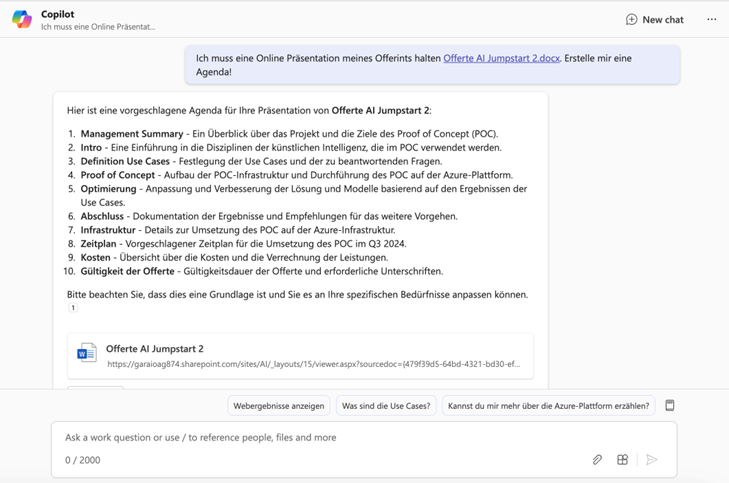This screenshot has width=729, height=483.
Task: Open the Offerte AI Jumpstart 2 document card
Action: pyautogui.click(x=300, y=356)
